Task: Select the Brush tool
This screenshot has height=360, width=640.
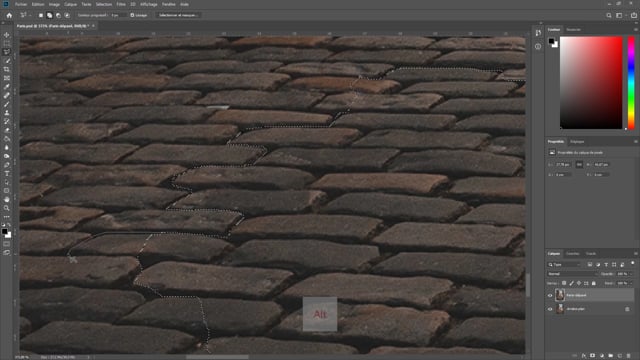Action: pyautogui.click(x=7, y=104)
